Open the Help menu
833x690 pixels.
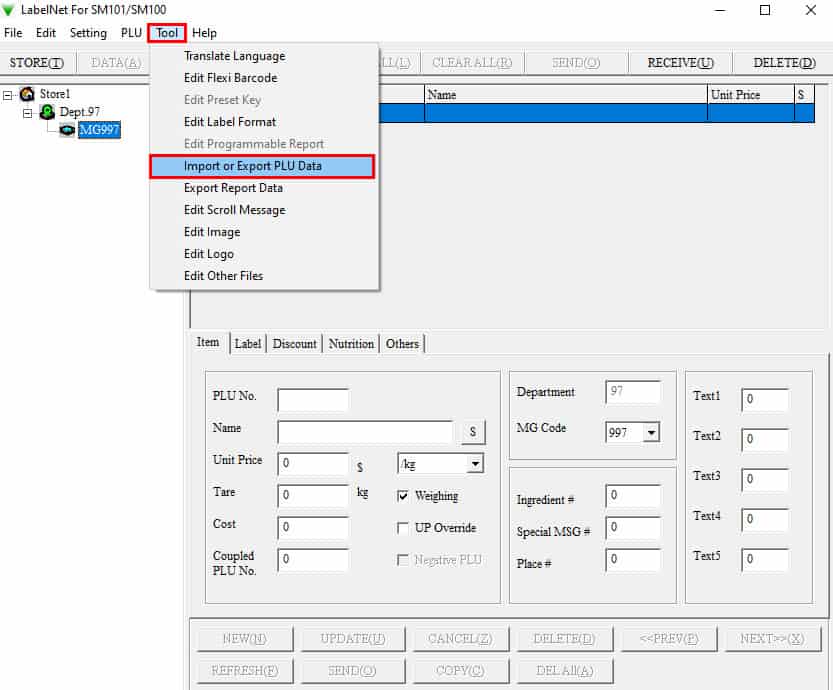[x=204, y=33]
